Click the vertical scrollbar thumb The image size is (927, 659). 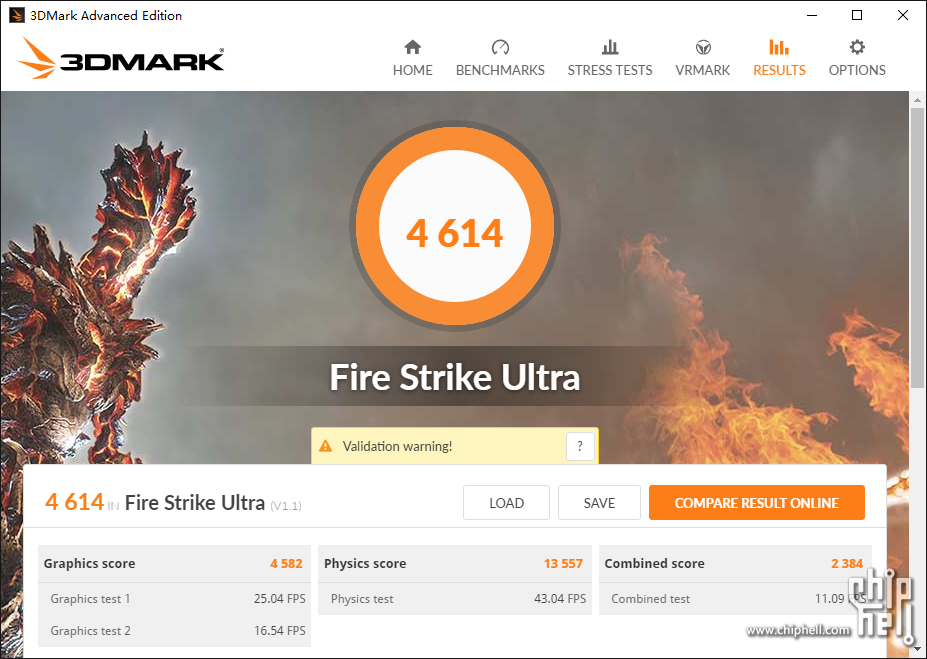point(917,248)
